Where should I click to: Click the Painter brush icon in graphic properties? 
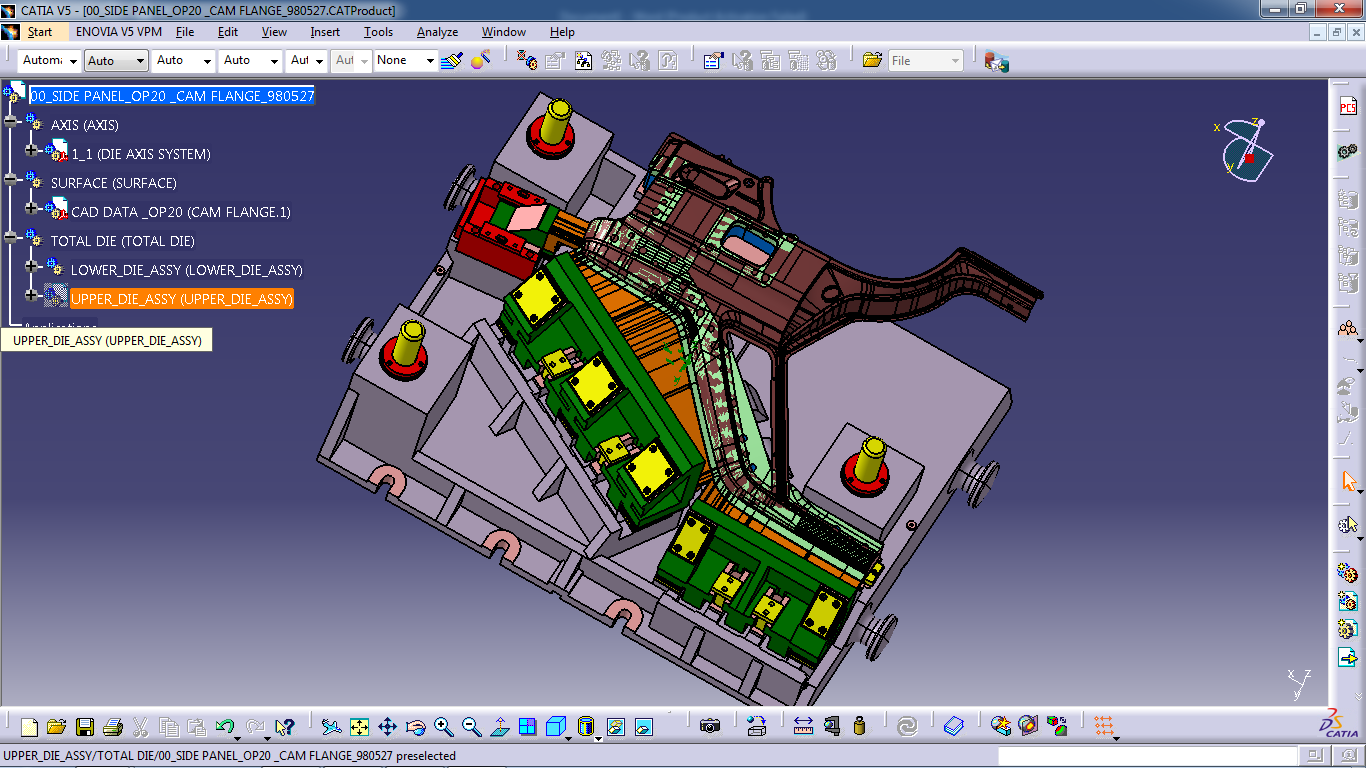[x=452, y=60]
